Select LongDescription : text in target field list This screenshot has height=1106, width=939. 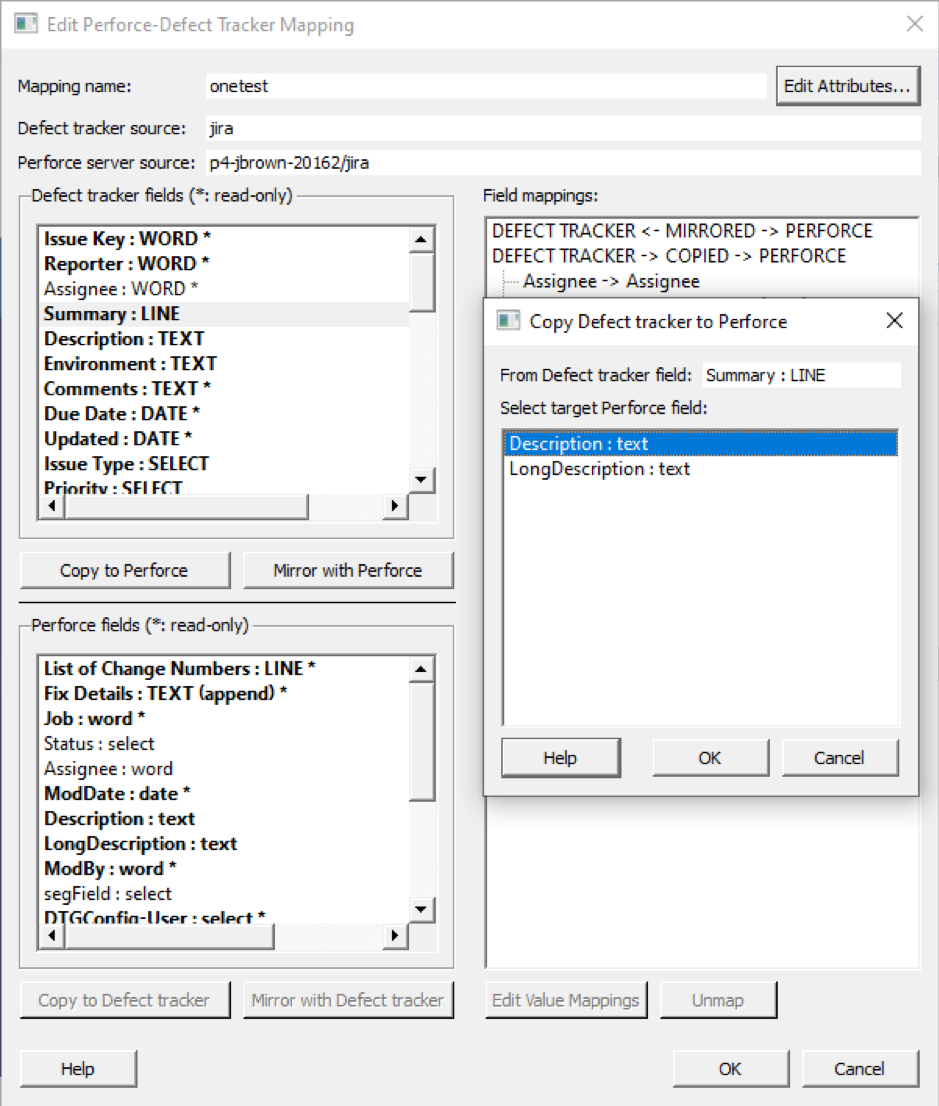tap(599, 469)
